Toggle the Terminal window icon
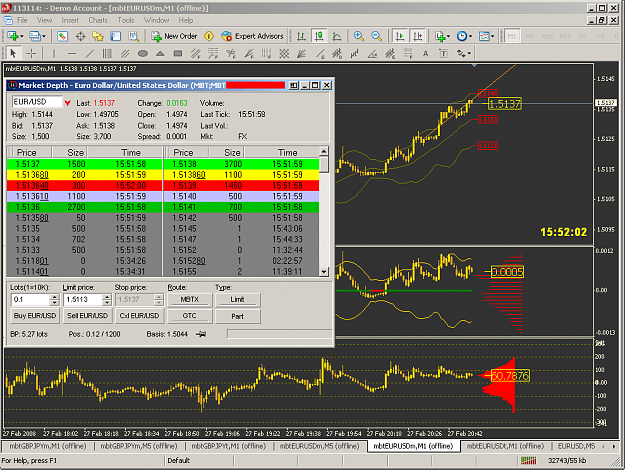 click(116, 36)
